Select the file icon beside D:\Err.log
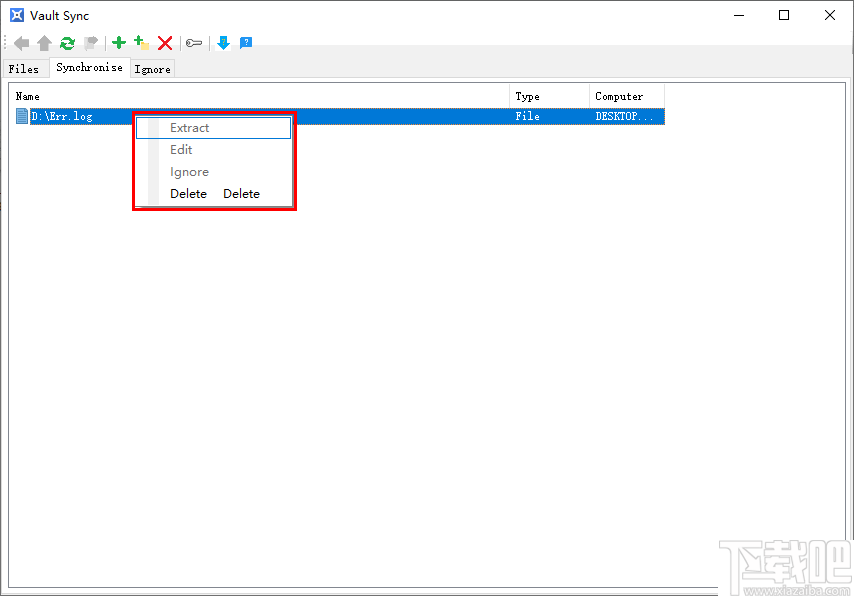The image size is (854, 596). (22, 116)
